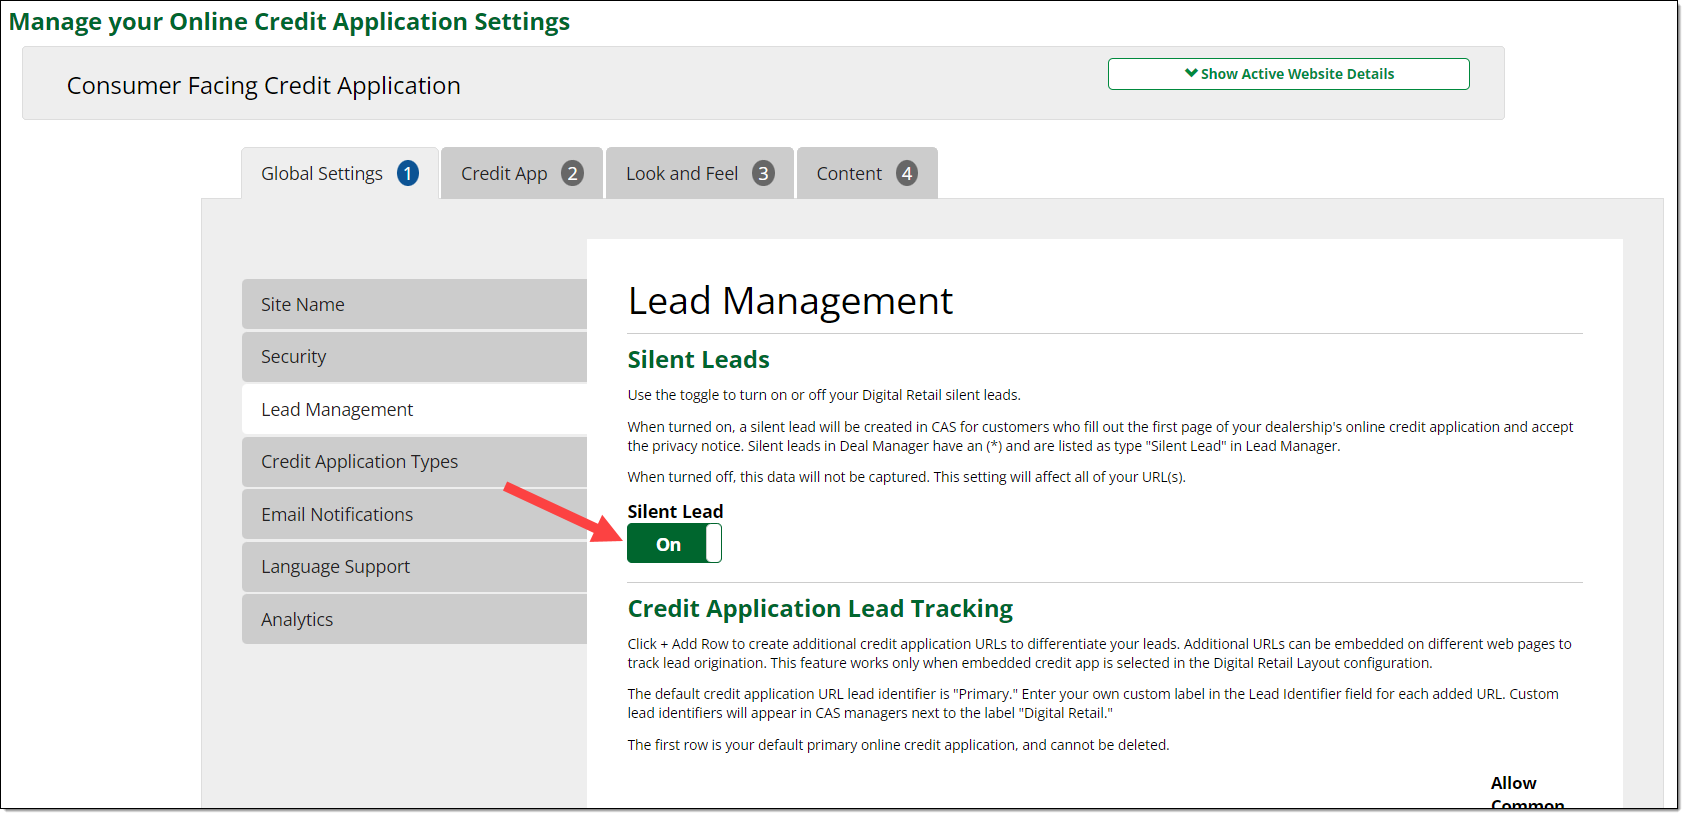Switch to the Credit App tab

(505, 174)
